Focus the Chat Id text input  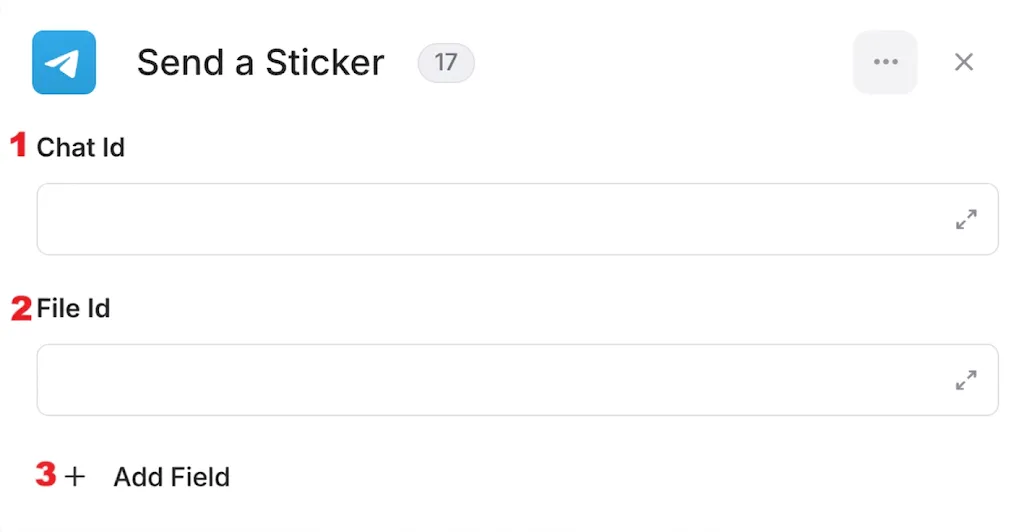[x=517, y=219]
